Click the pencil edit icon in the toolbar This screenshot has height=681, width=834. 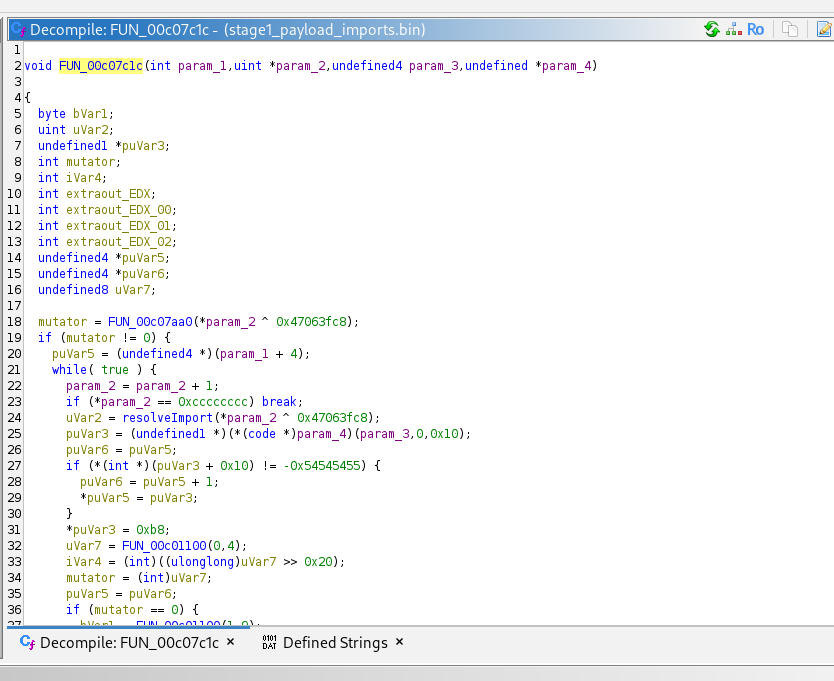[x=824, y=29]
